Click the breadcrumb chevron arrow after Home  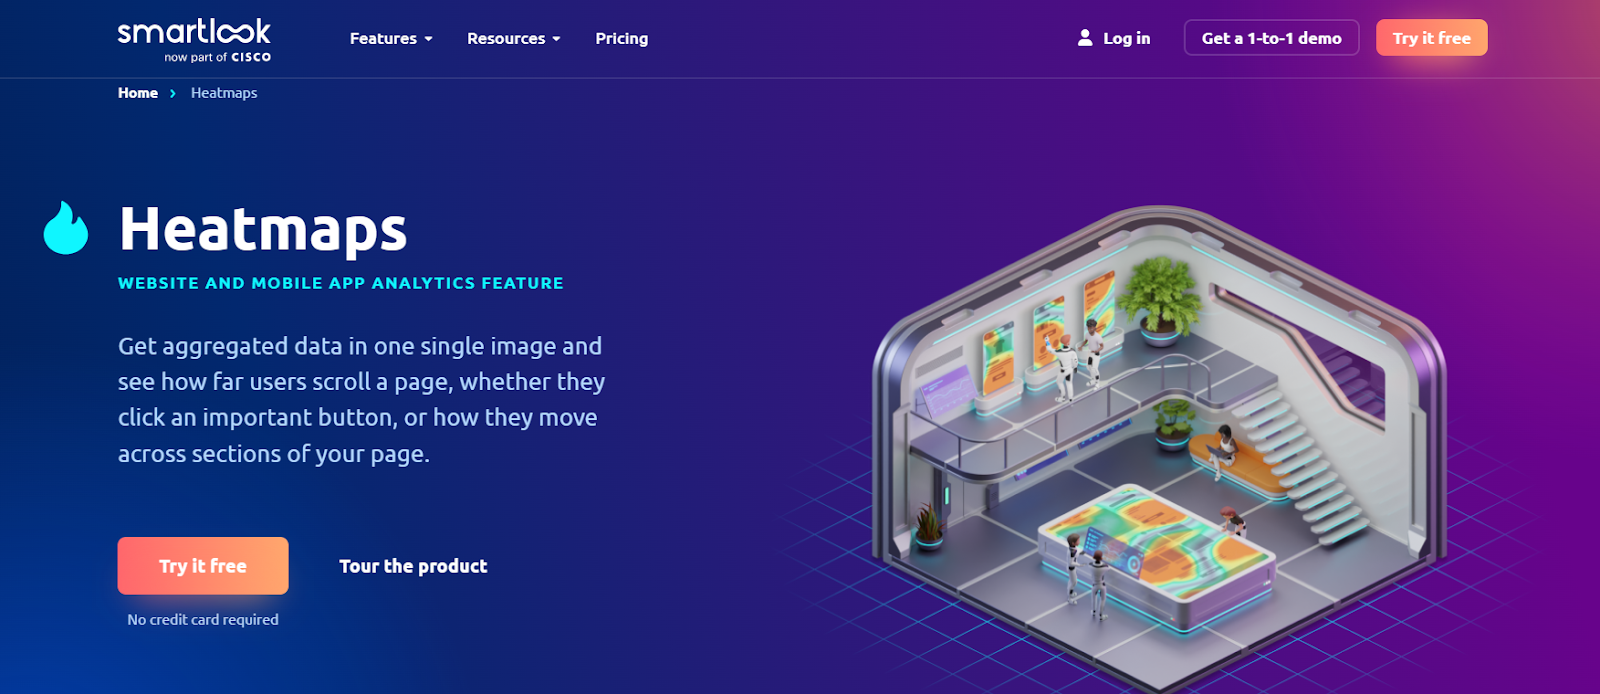pyautogui.click(x=173, y=93)
